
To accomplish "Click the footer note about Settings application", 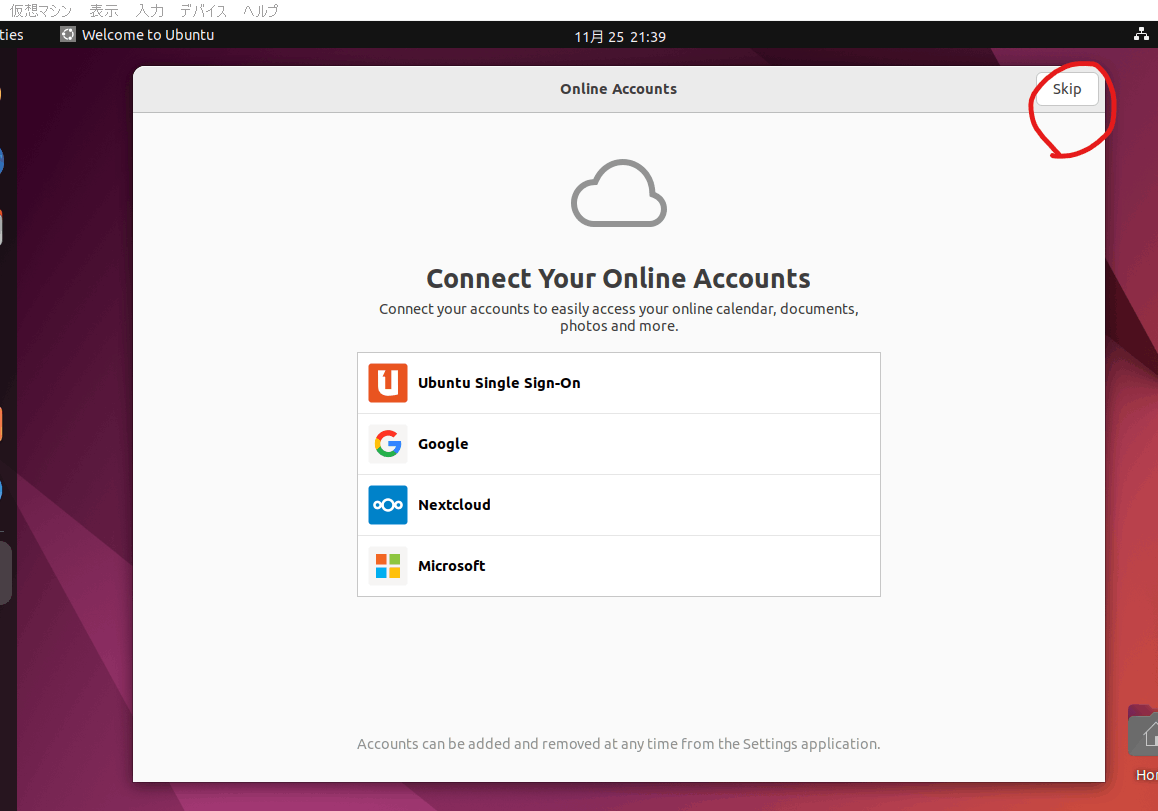I will (619, 744).
